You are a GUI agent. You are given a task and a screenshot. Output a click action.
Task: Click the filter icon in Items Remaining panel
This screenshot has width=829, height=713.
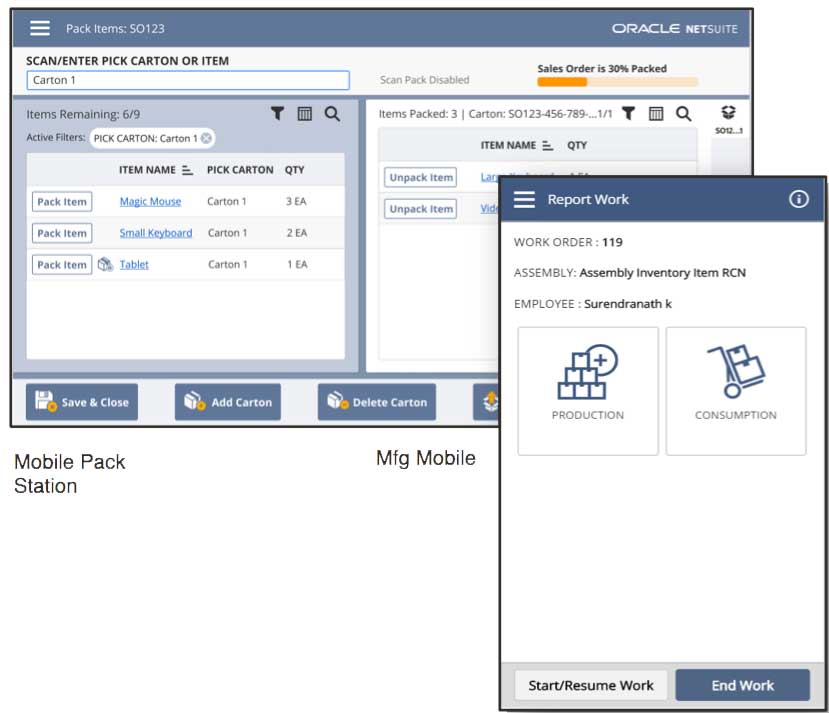coord(278,114)
